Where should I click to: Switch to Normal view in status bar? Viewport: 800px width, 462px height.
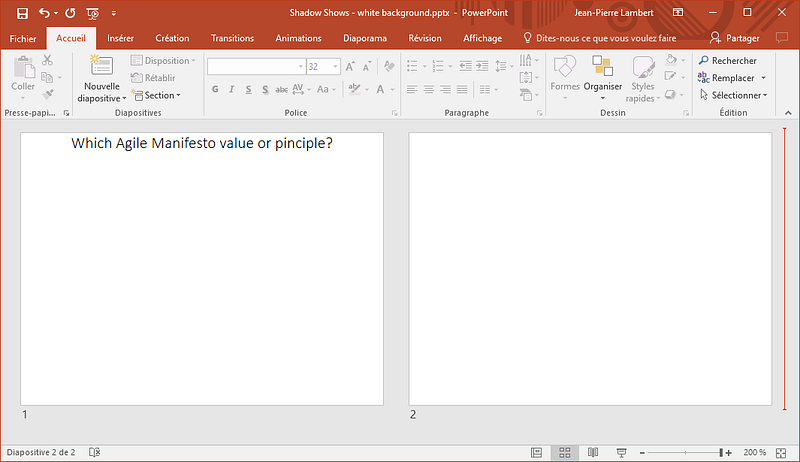[536, 453]
